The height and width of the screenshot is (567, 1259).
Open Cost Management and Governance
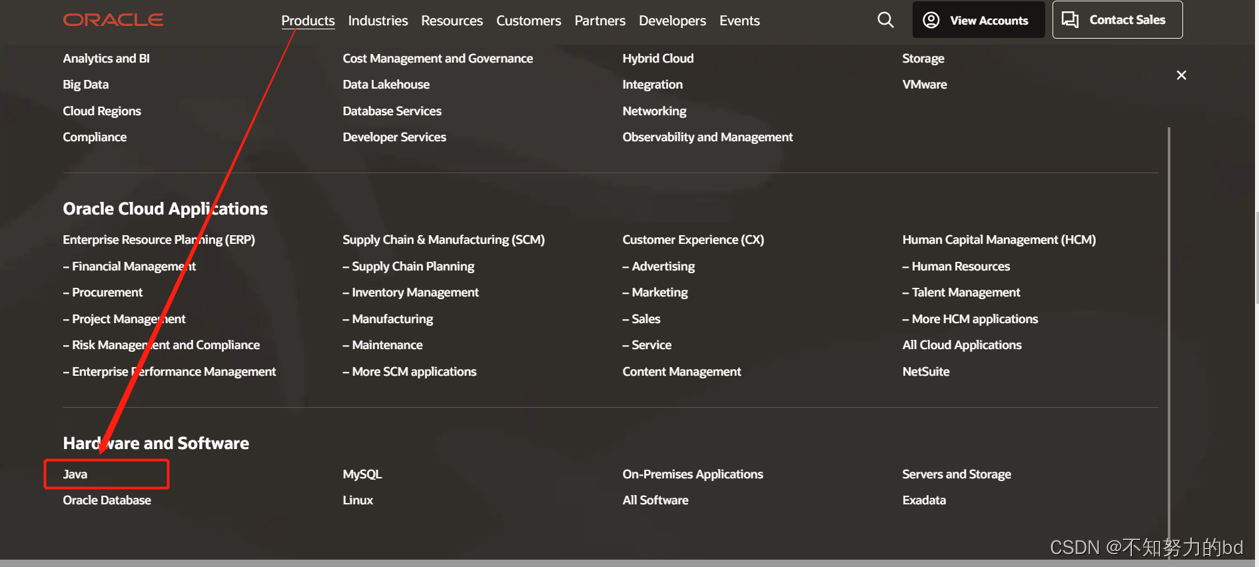coord(438,58)
